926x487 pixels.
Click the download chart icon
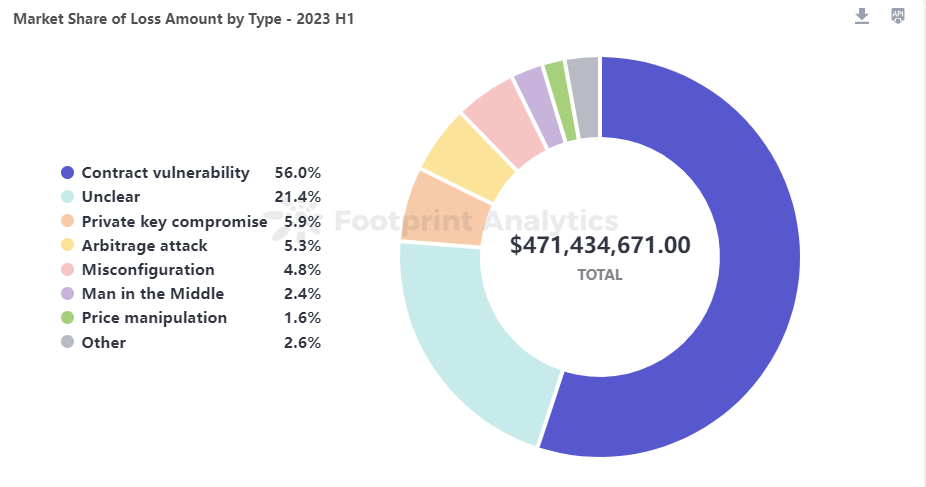click(862, 16)
